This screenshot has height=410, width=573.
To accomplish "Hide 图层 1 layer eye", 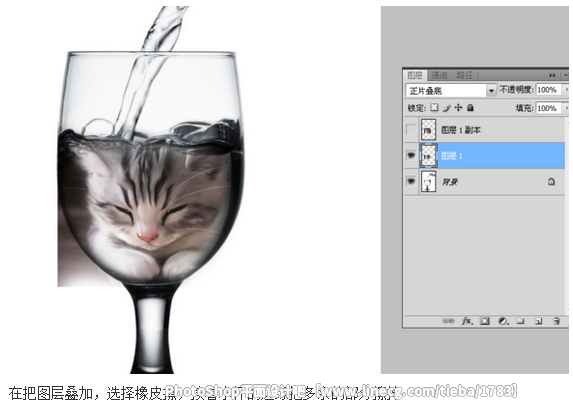I will [x=411, y=155].
